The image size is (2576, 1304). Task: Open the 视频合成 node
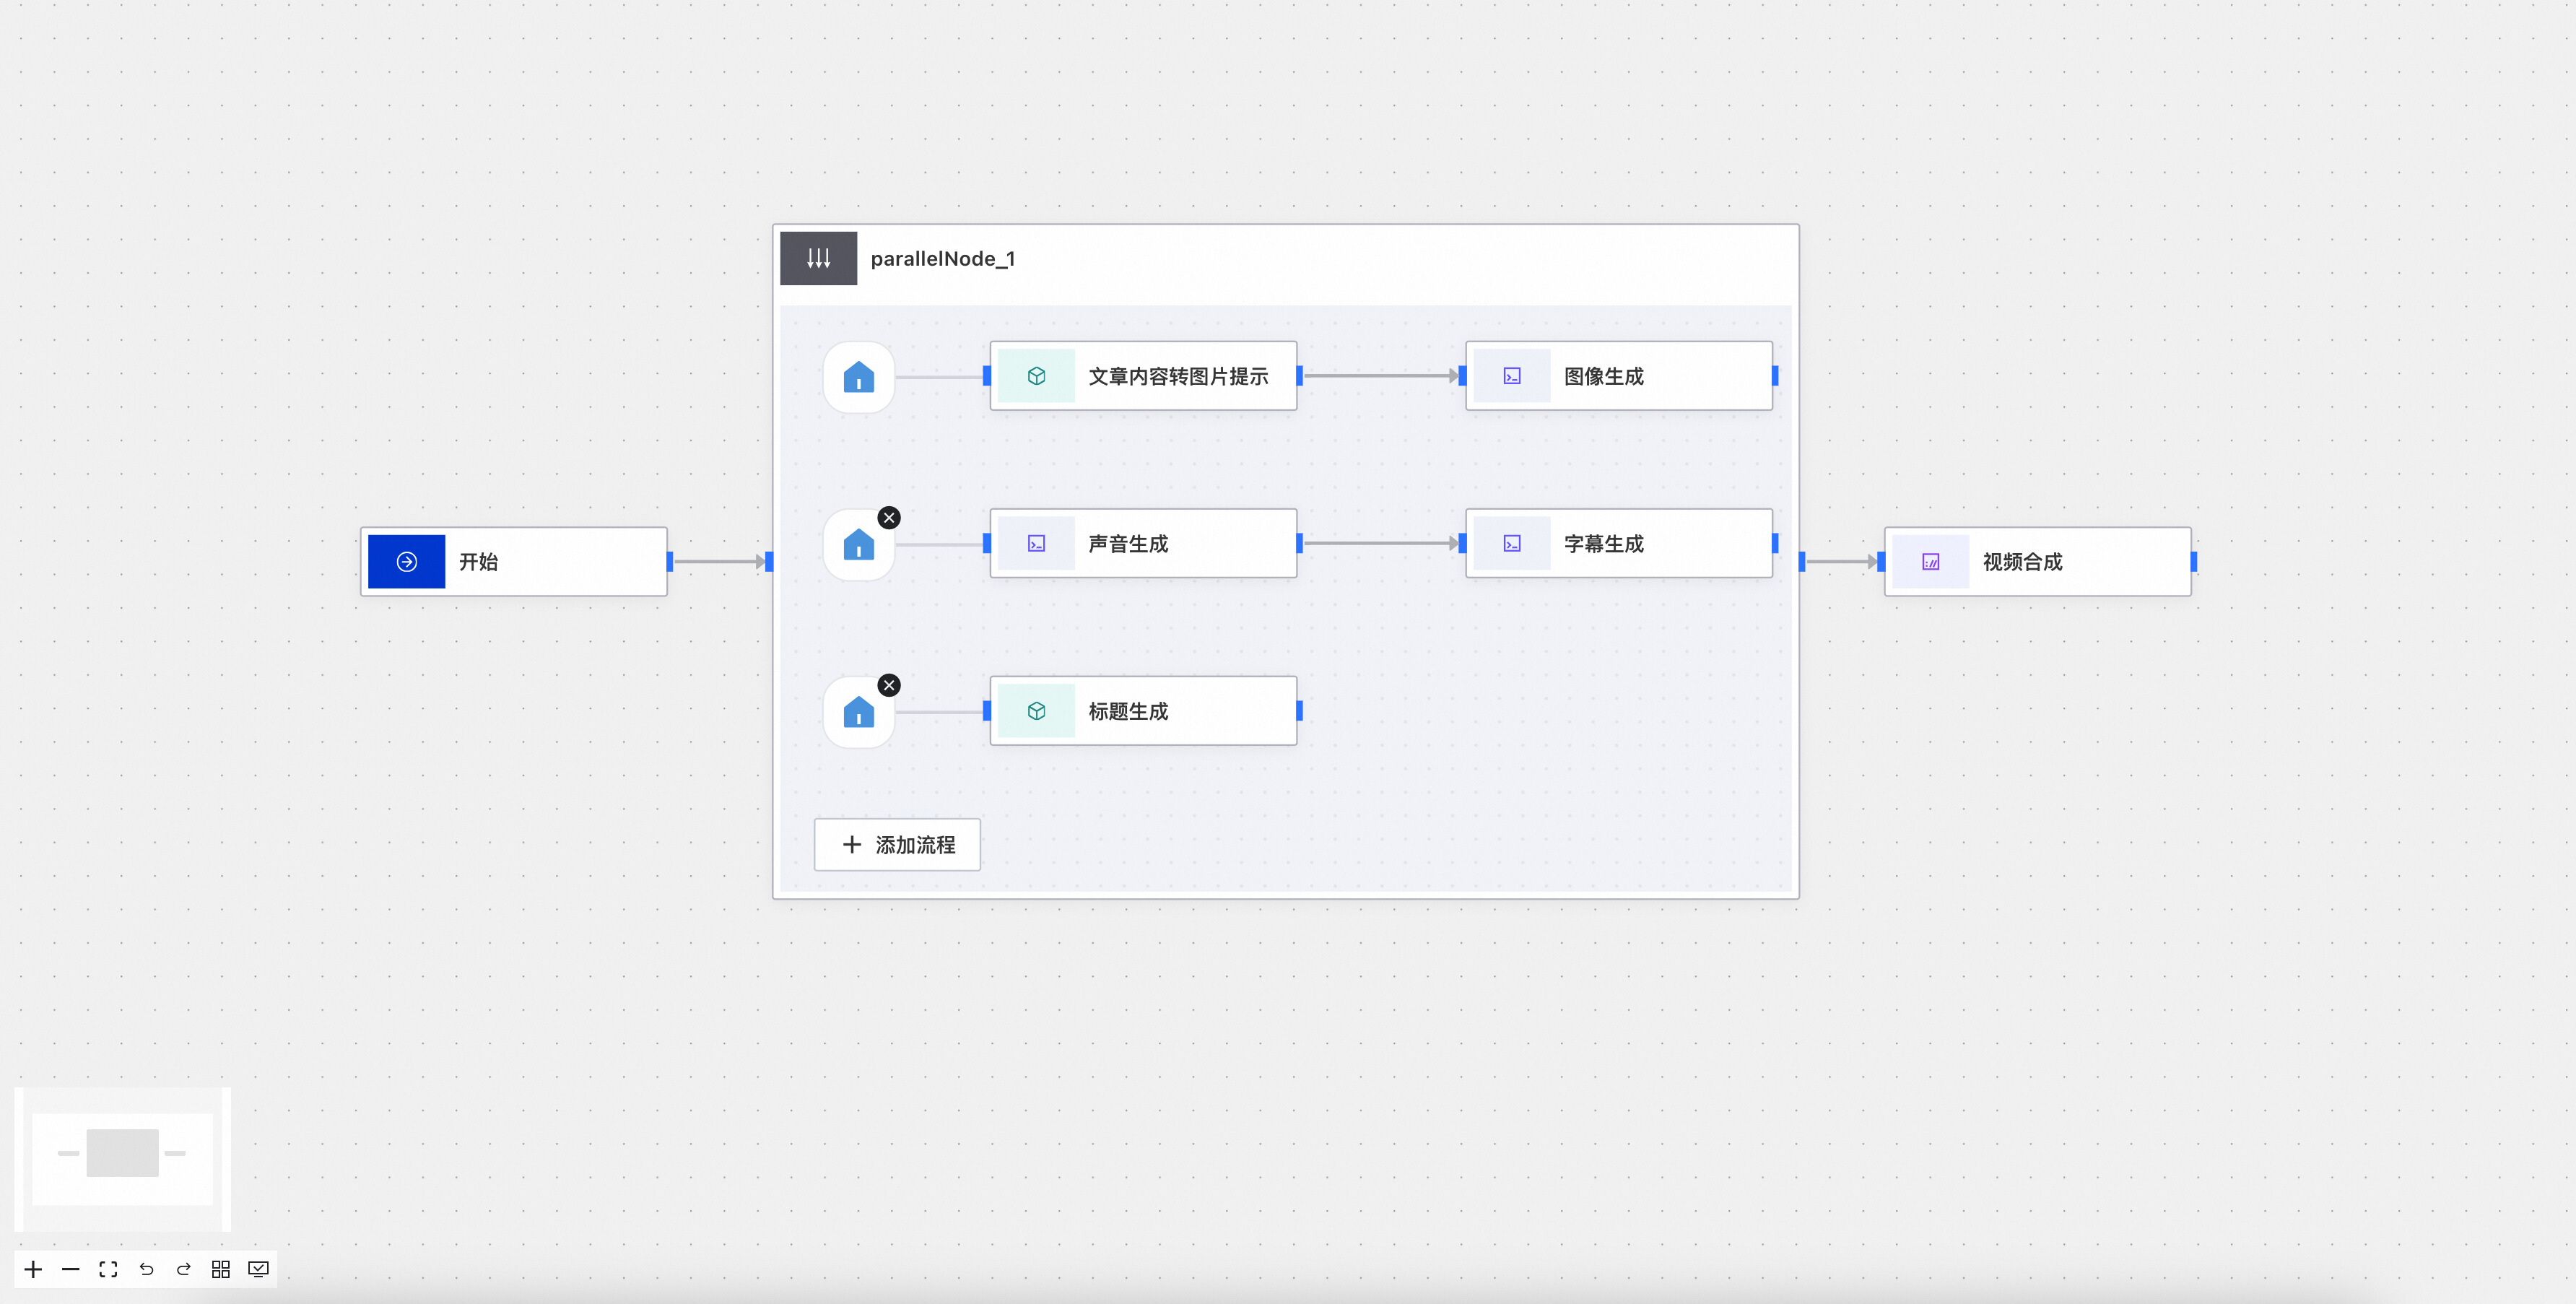click(x=2037, y=562)
